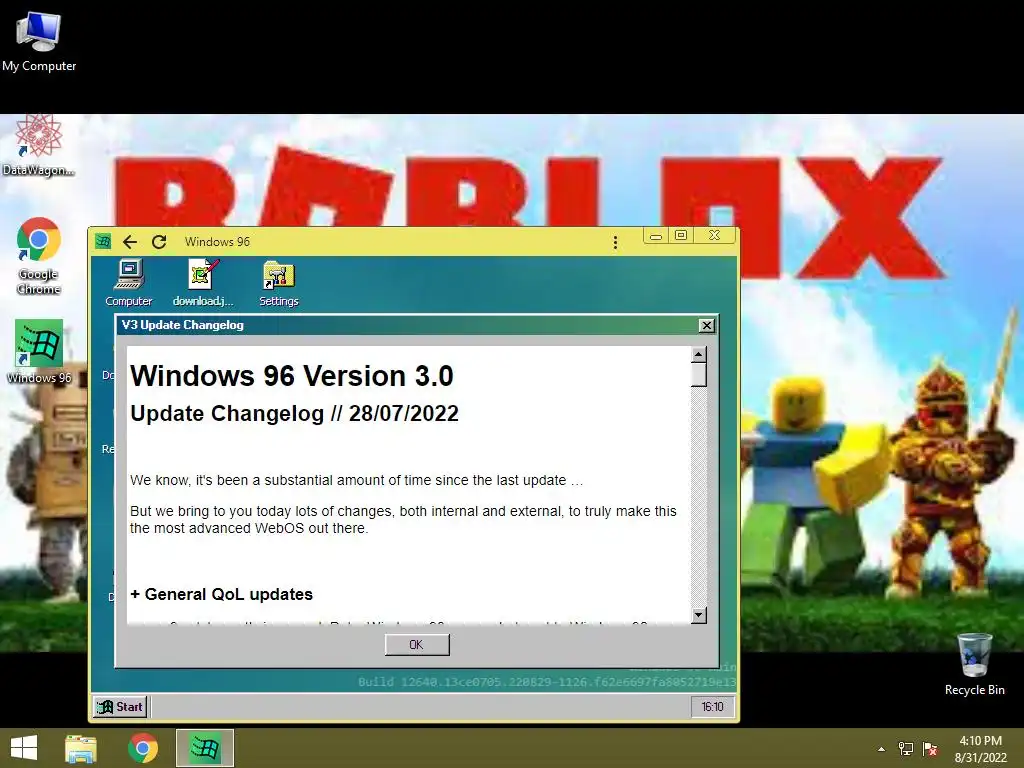Open File Explorer from the taskbar
Screen dimensions: 1024x768
[81, 748]
